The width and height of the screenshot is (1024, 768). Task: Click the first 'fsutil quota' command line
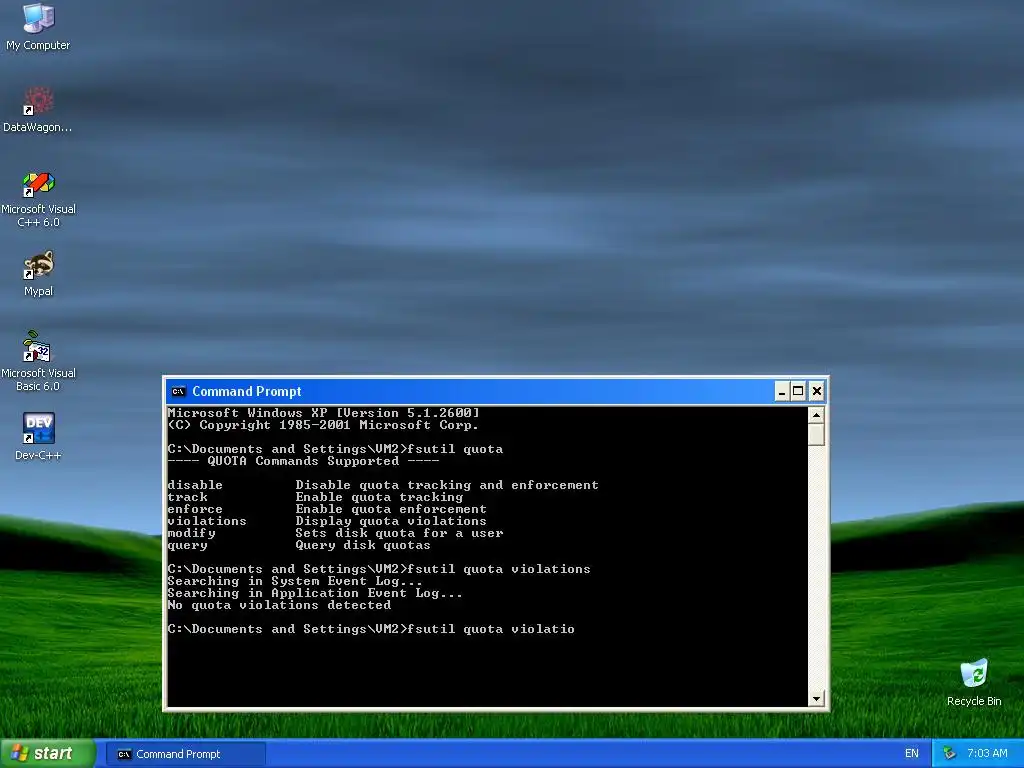tap(335, 449)
